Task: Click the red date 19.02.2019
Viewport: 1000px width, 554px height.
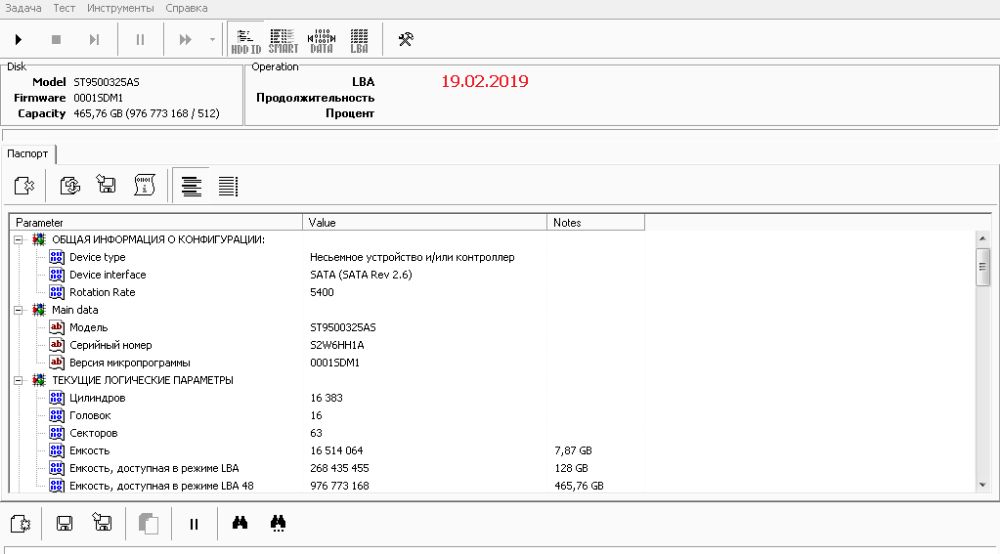Action: [485, 82]
